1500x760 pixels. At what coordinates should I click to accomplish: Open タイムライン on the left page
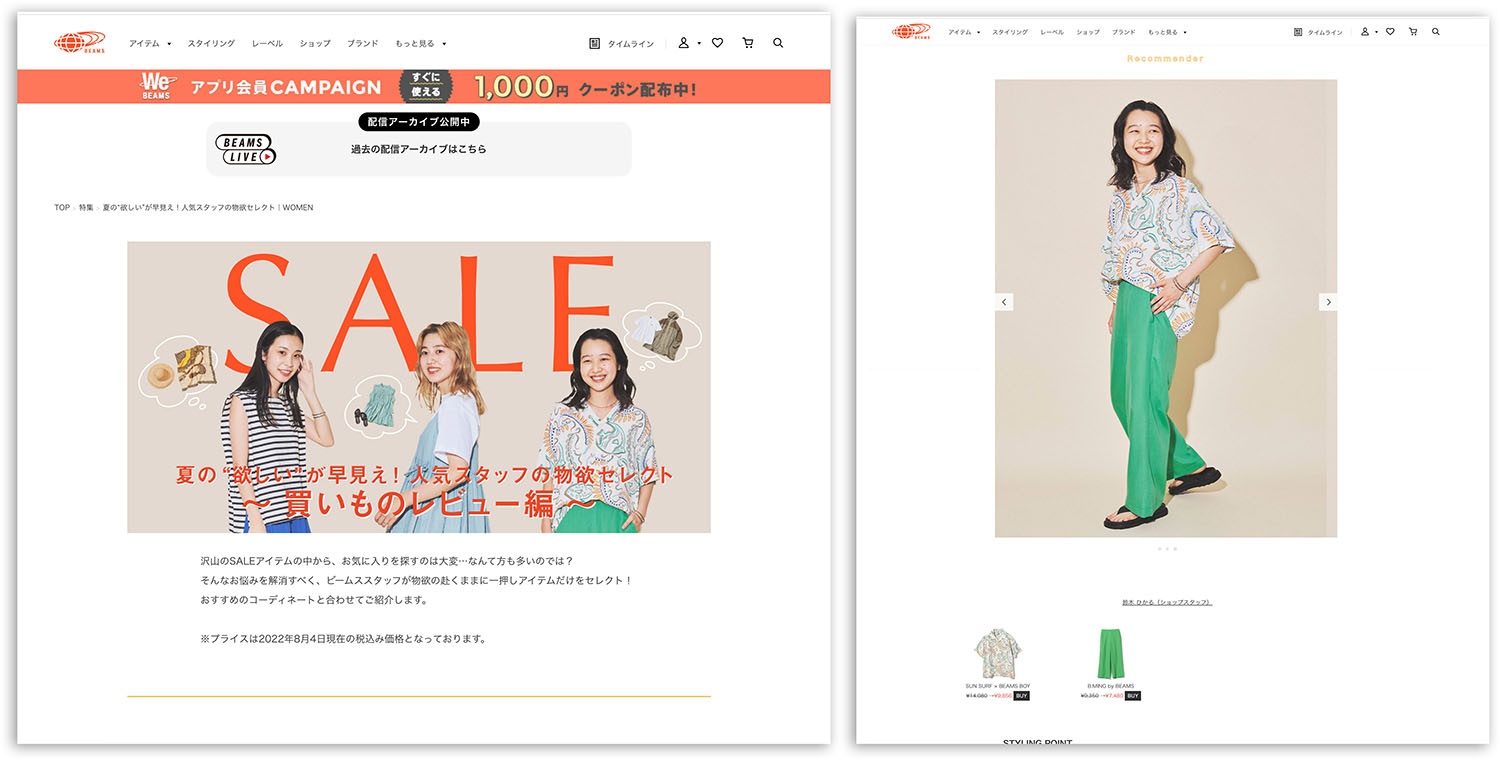(x=622, y=43)
